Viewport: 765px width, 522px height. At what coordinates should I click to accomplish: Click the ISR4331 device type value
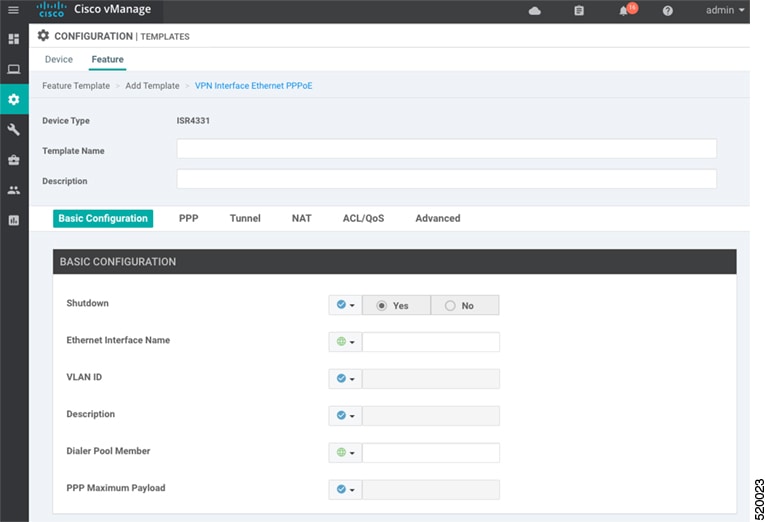coord(193,120)
